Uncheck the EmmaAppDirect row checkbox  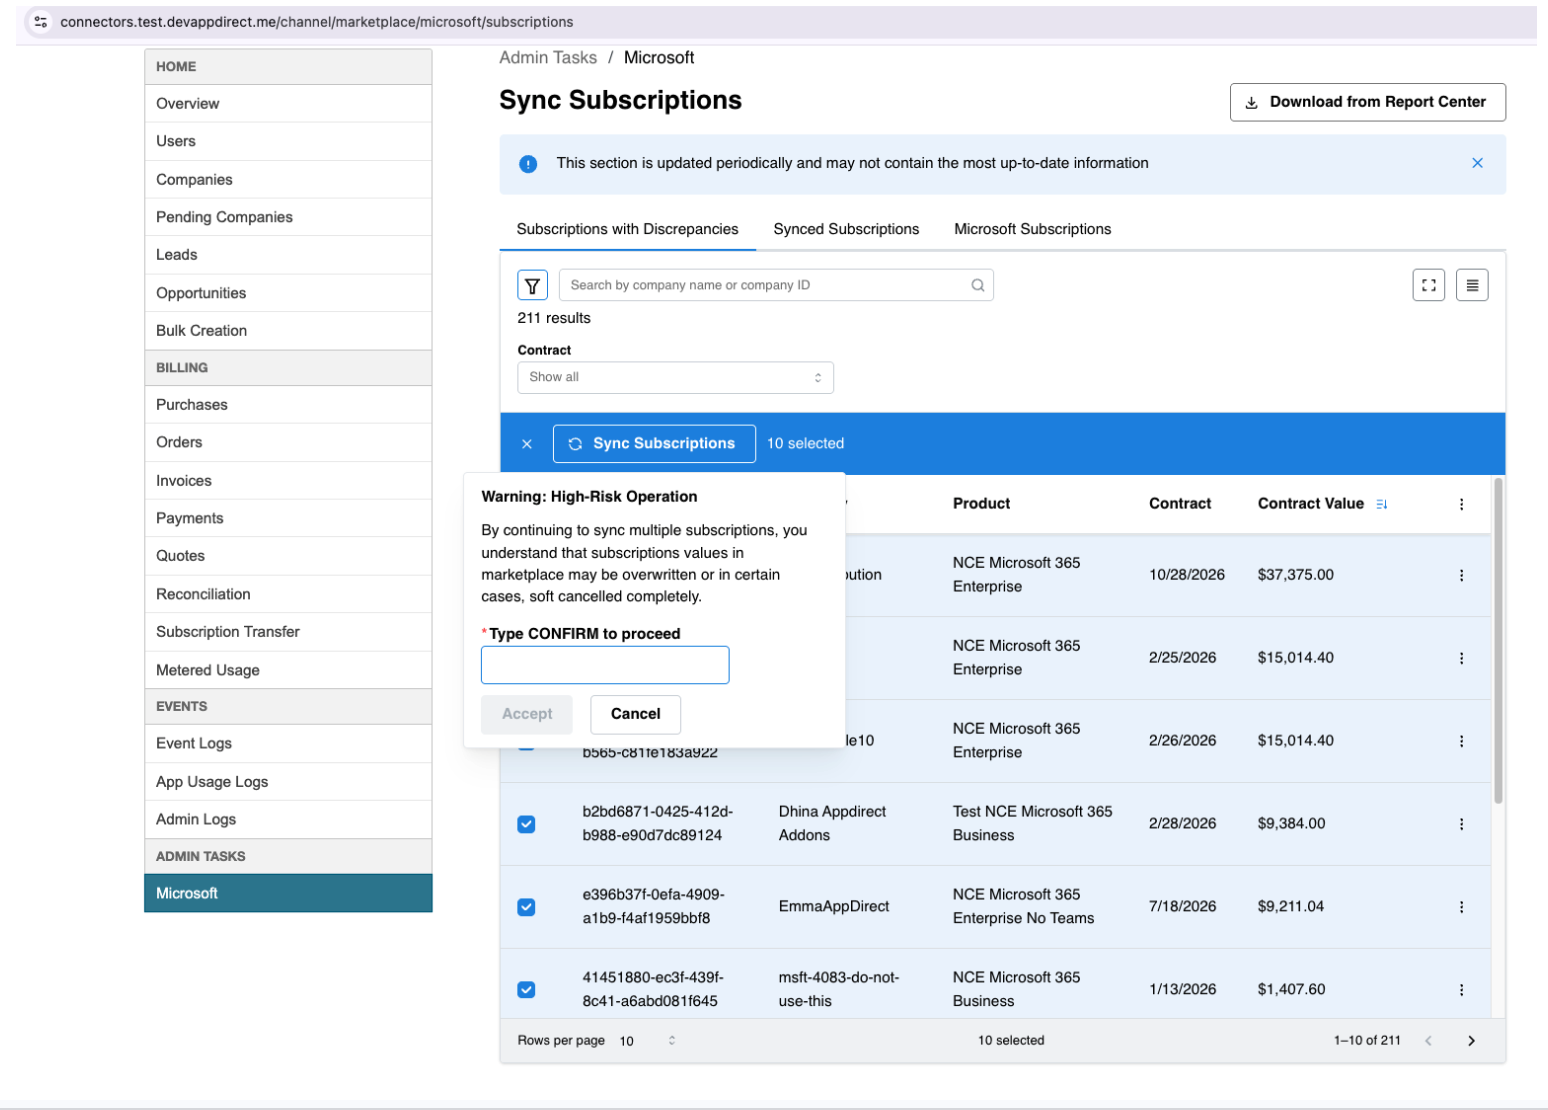(x=526, y=907)
